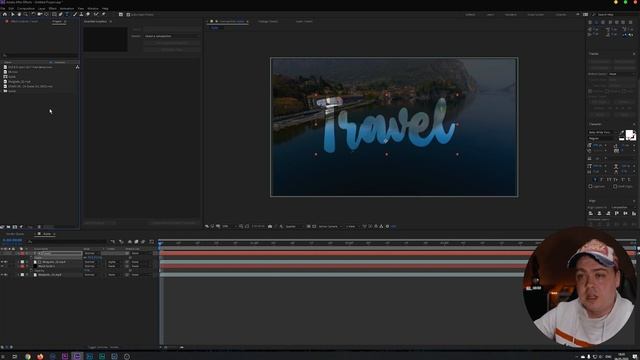This screenshot has height=360, width=640.
Task: Select the Puppet Pin tool
Action: 103,14
